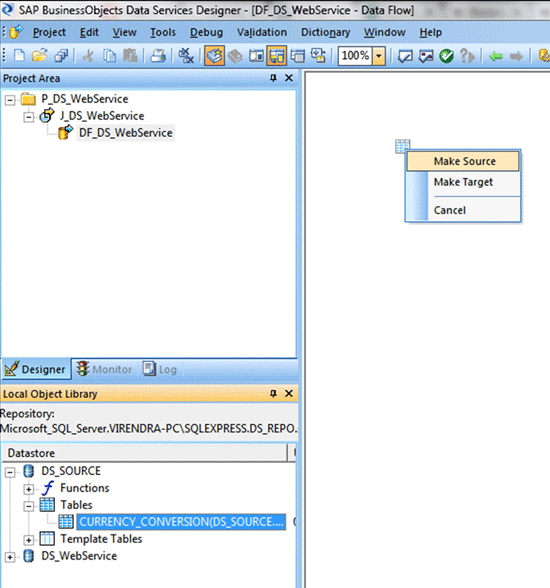Image resolution: width=550 pixels, height=588 pixels.
Task: Click the green Validate checkmark icon
Action: 446,56
